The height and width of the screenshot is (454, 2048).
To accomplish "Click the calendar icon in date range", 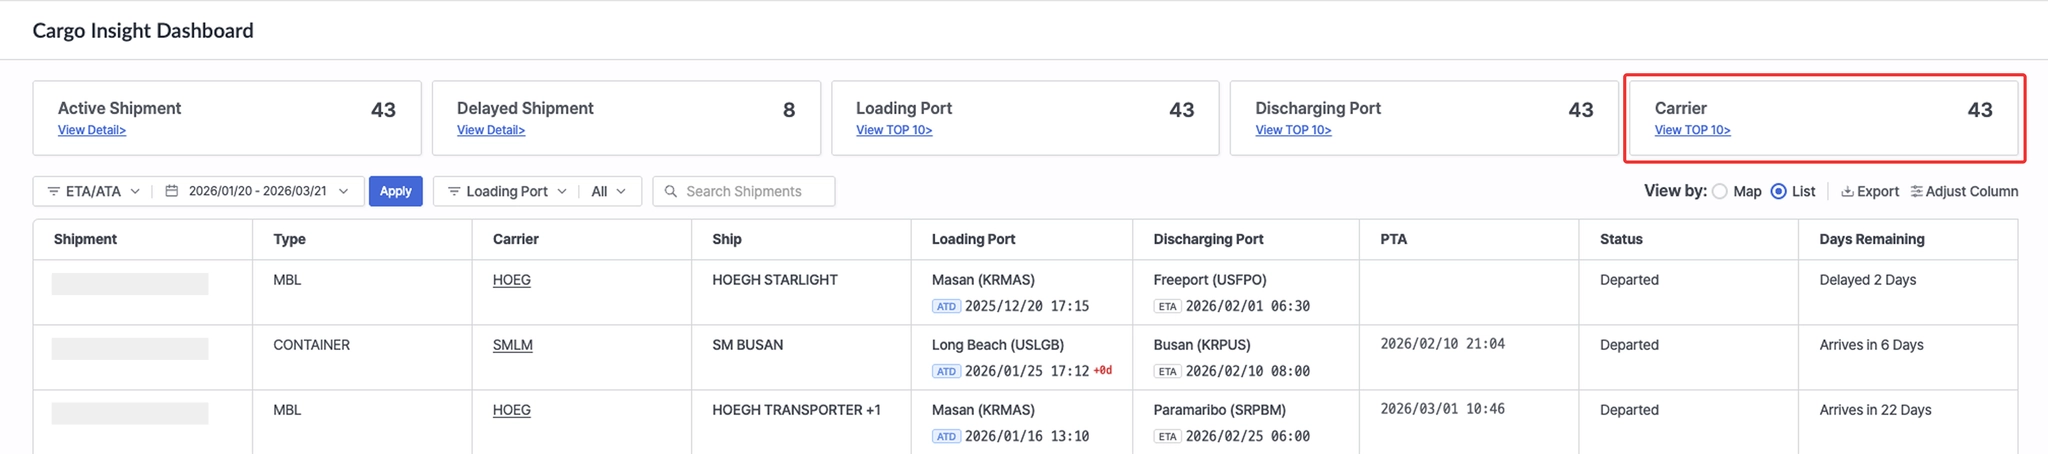I will tap(172, 191).
